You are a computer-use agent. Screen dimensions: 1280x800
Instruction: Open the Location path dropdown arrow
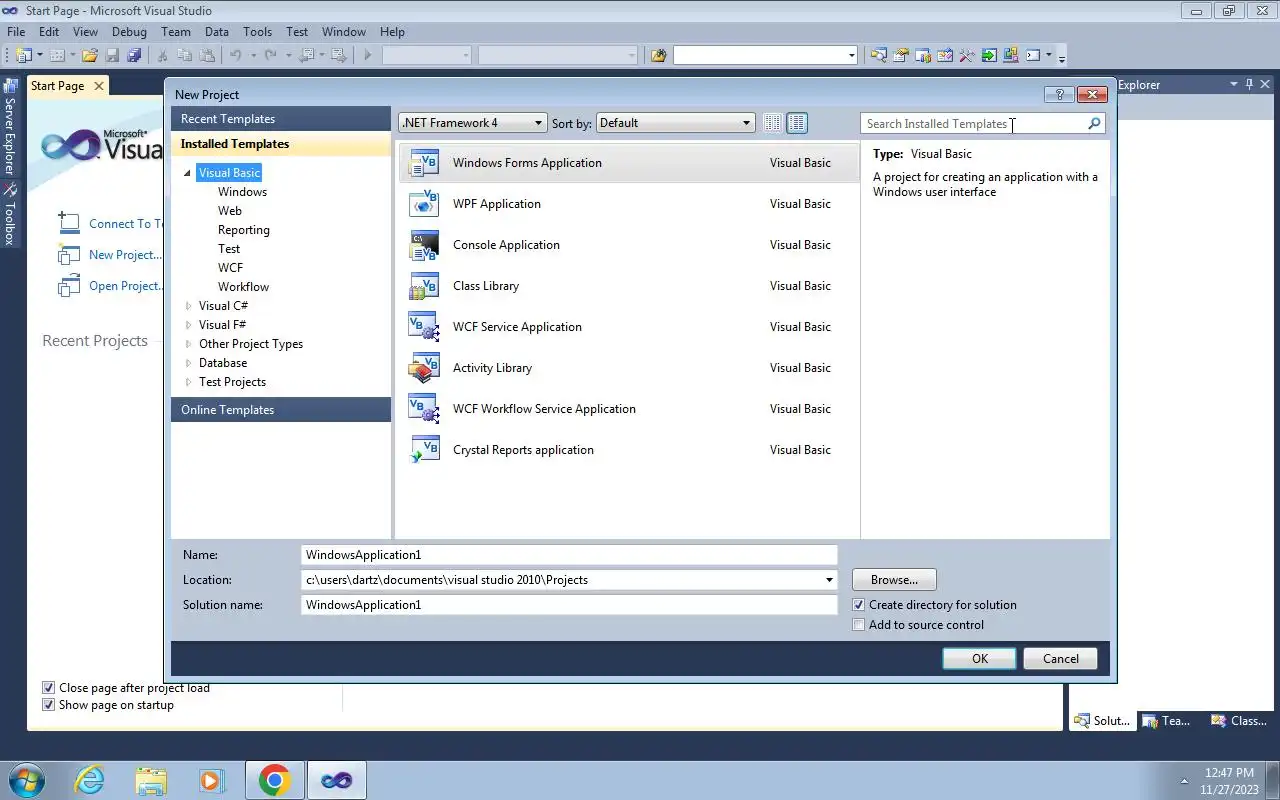tap(829, 580)
